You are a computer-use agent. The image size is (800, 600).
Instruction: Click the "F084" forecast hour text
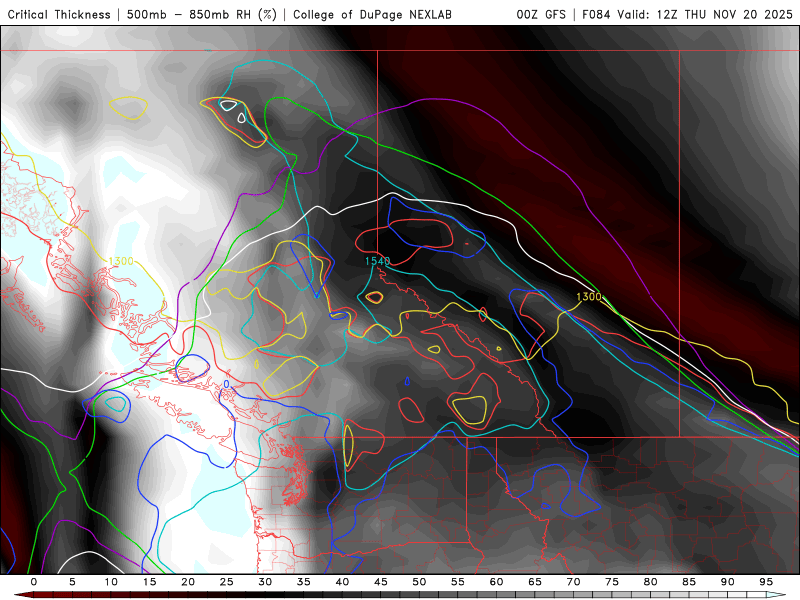click(x=596, y=14)
